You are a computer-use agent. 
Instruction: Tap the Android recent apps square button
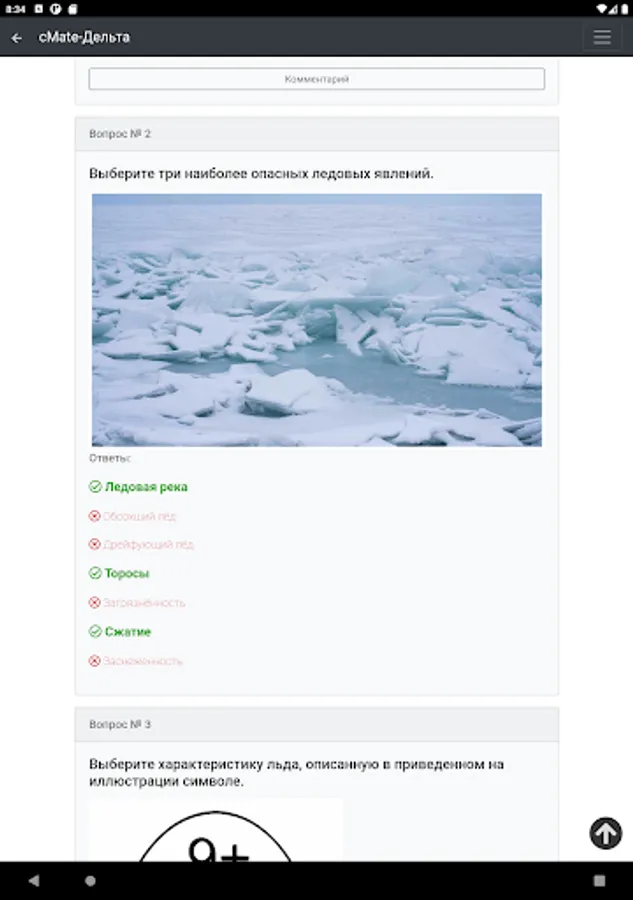click(600, 880)
